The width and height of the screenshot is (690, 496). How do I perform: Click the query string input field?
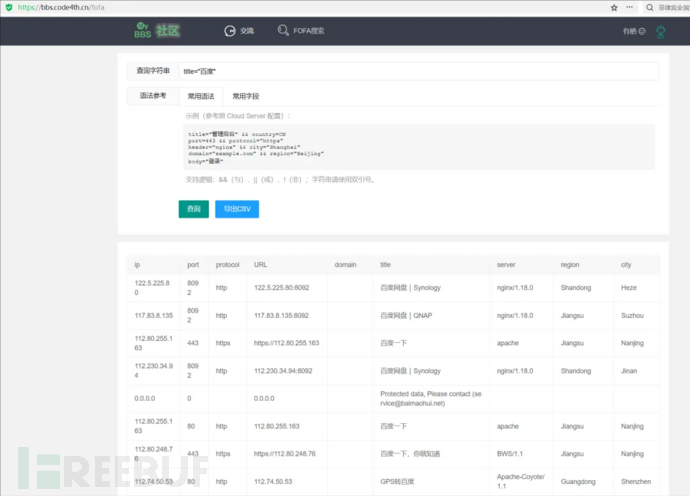(418, 72)
